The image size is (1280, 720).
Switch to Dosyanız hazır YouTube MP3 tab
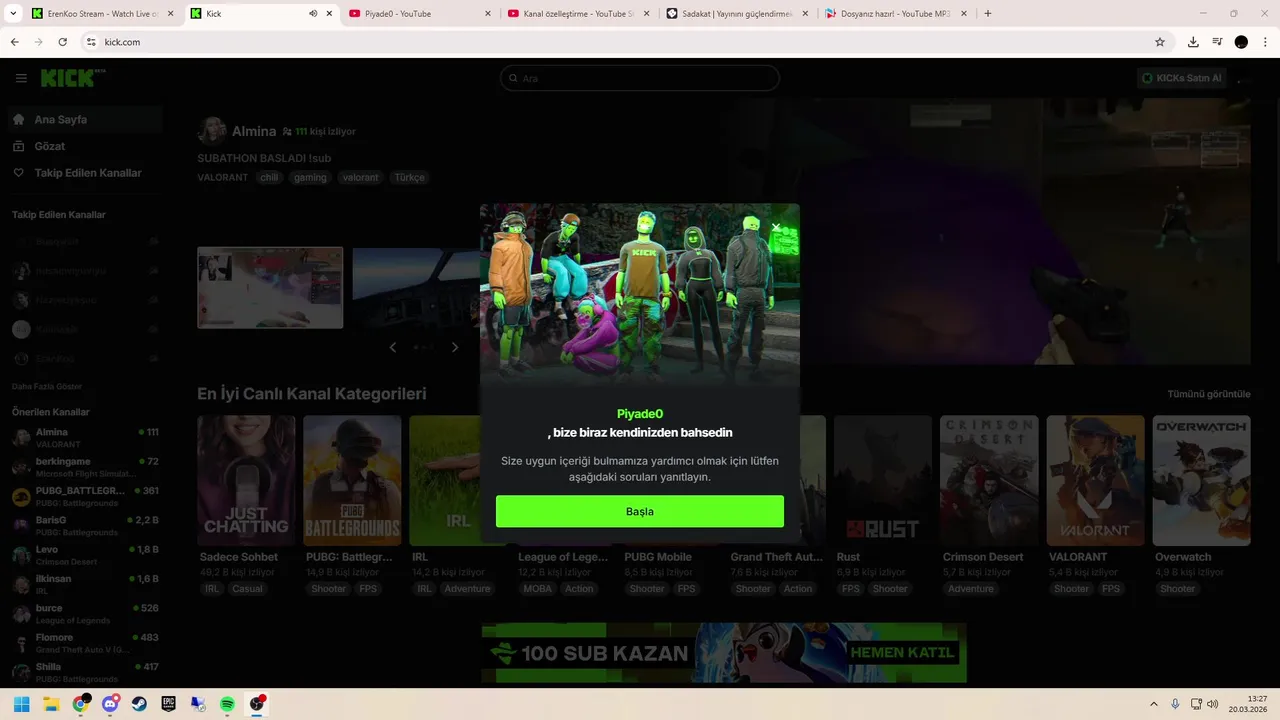click(x=895, y=14)
